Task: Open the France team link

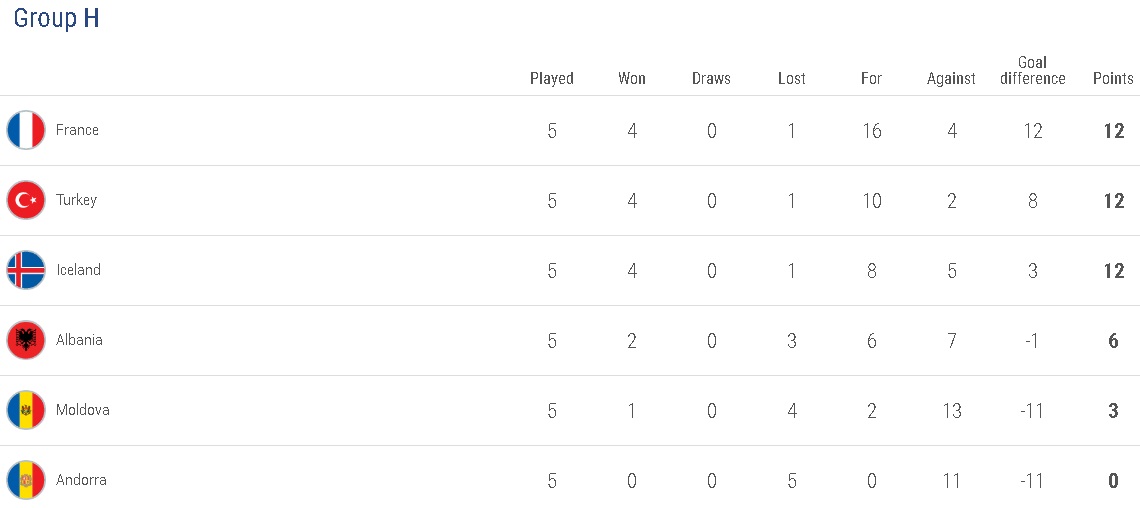Action: click(x=77, y=130)
